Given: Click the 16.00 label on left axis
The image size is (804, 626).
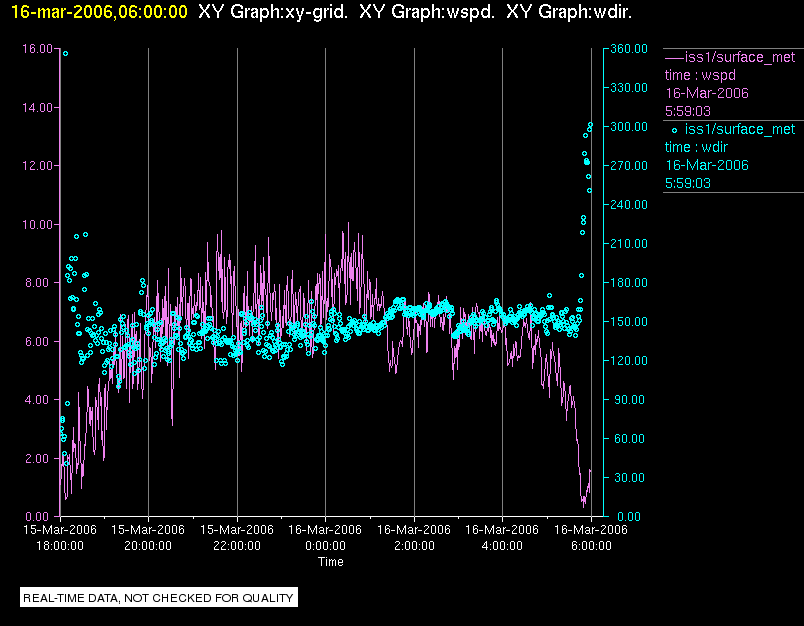Looking at the screenshot, I should [x=36, y=48].
